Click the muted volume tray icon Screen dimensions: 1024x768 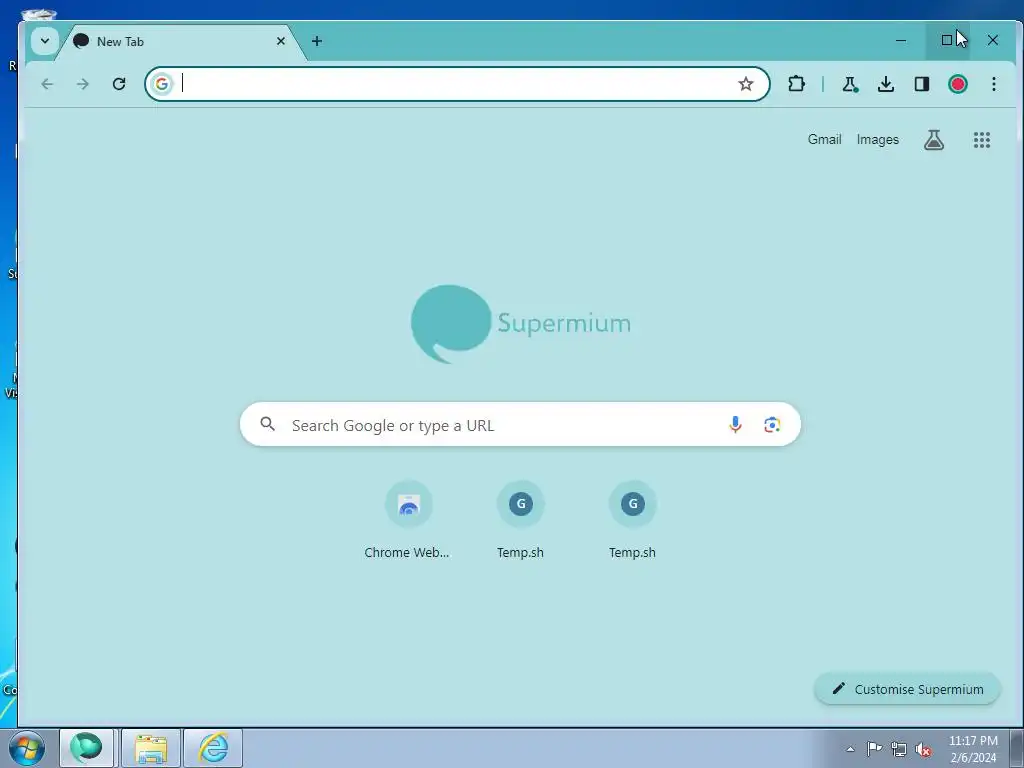pos(923,749)
